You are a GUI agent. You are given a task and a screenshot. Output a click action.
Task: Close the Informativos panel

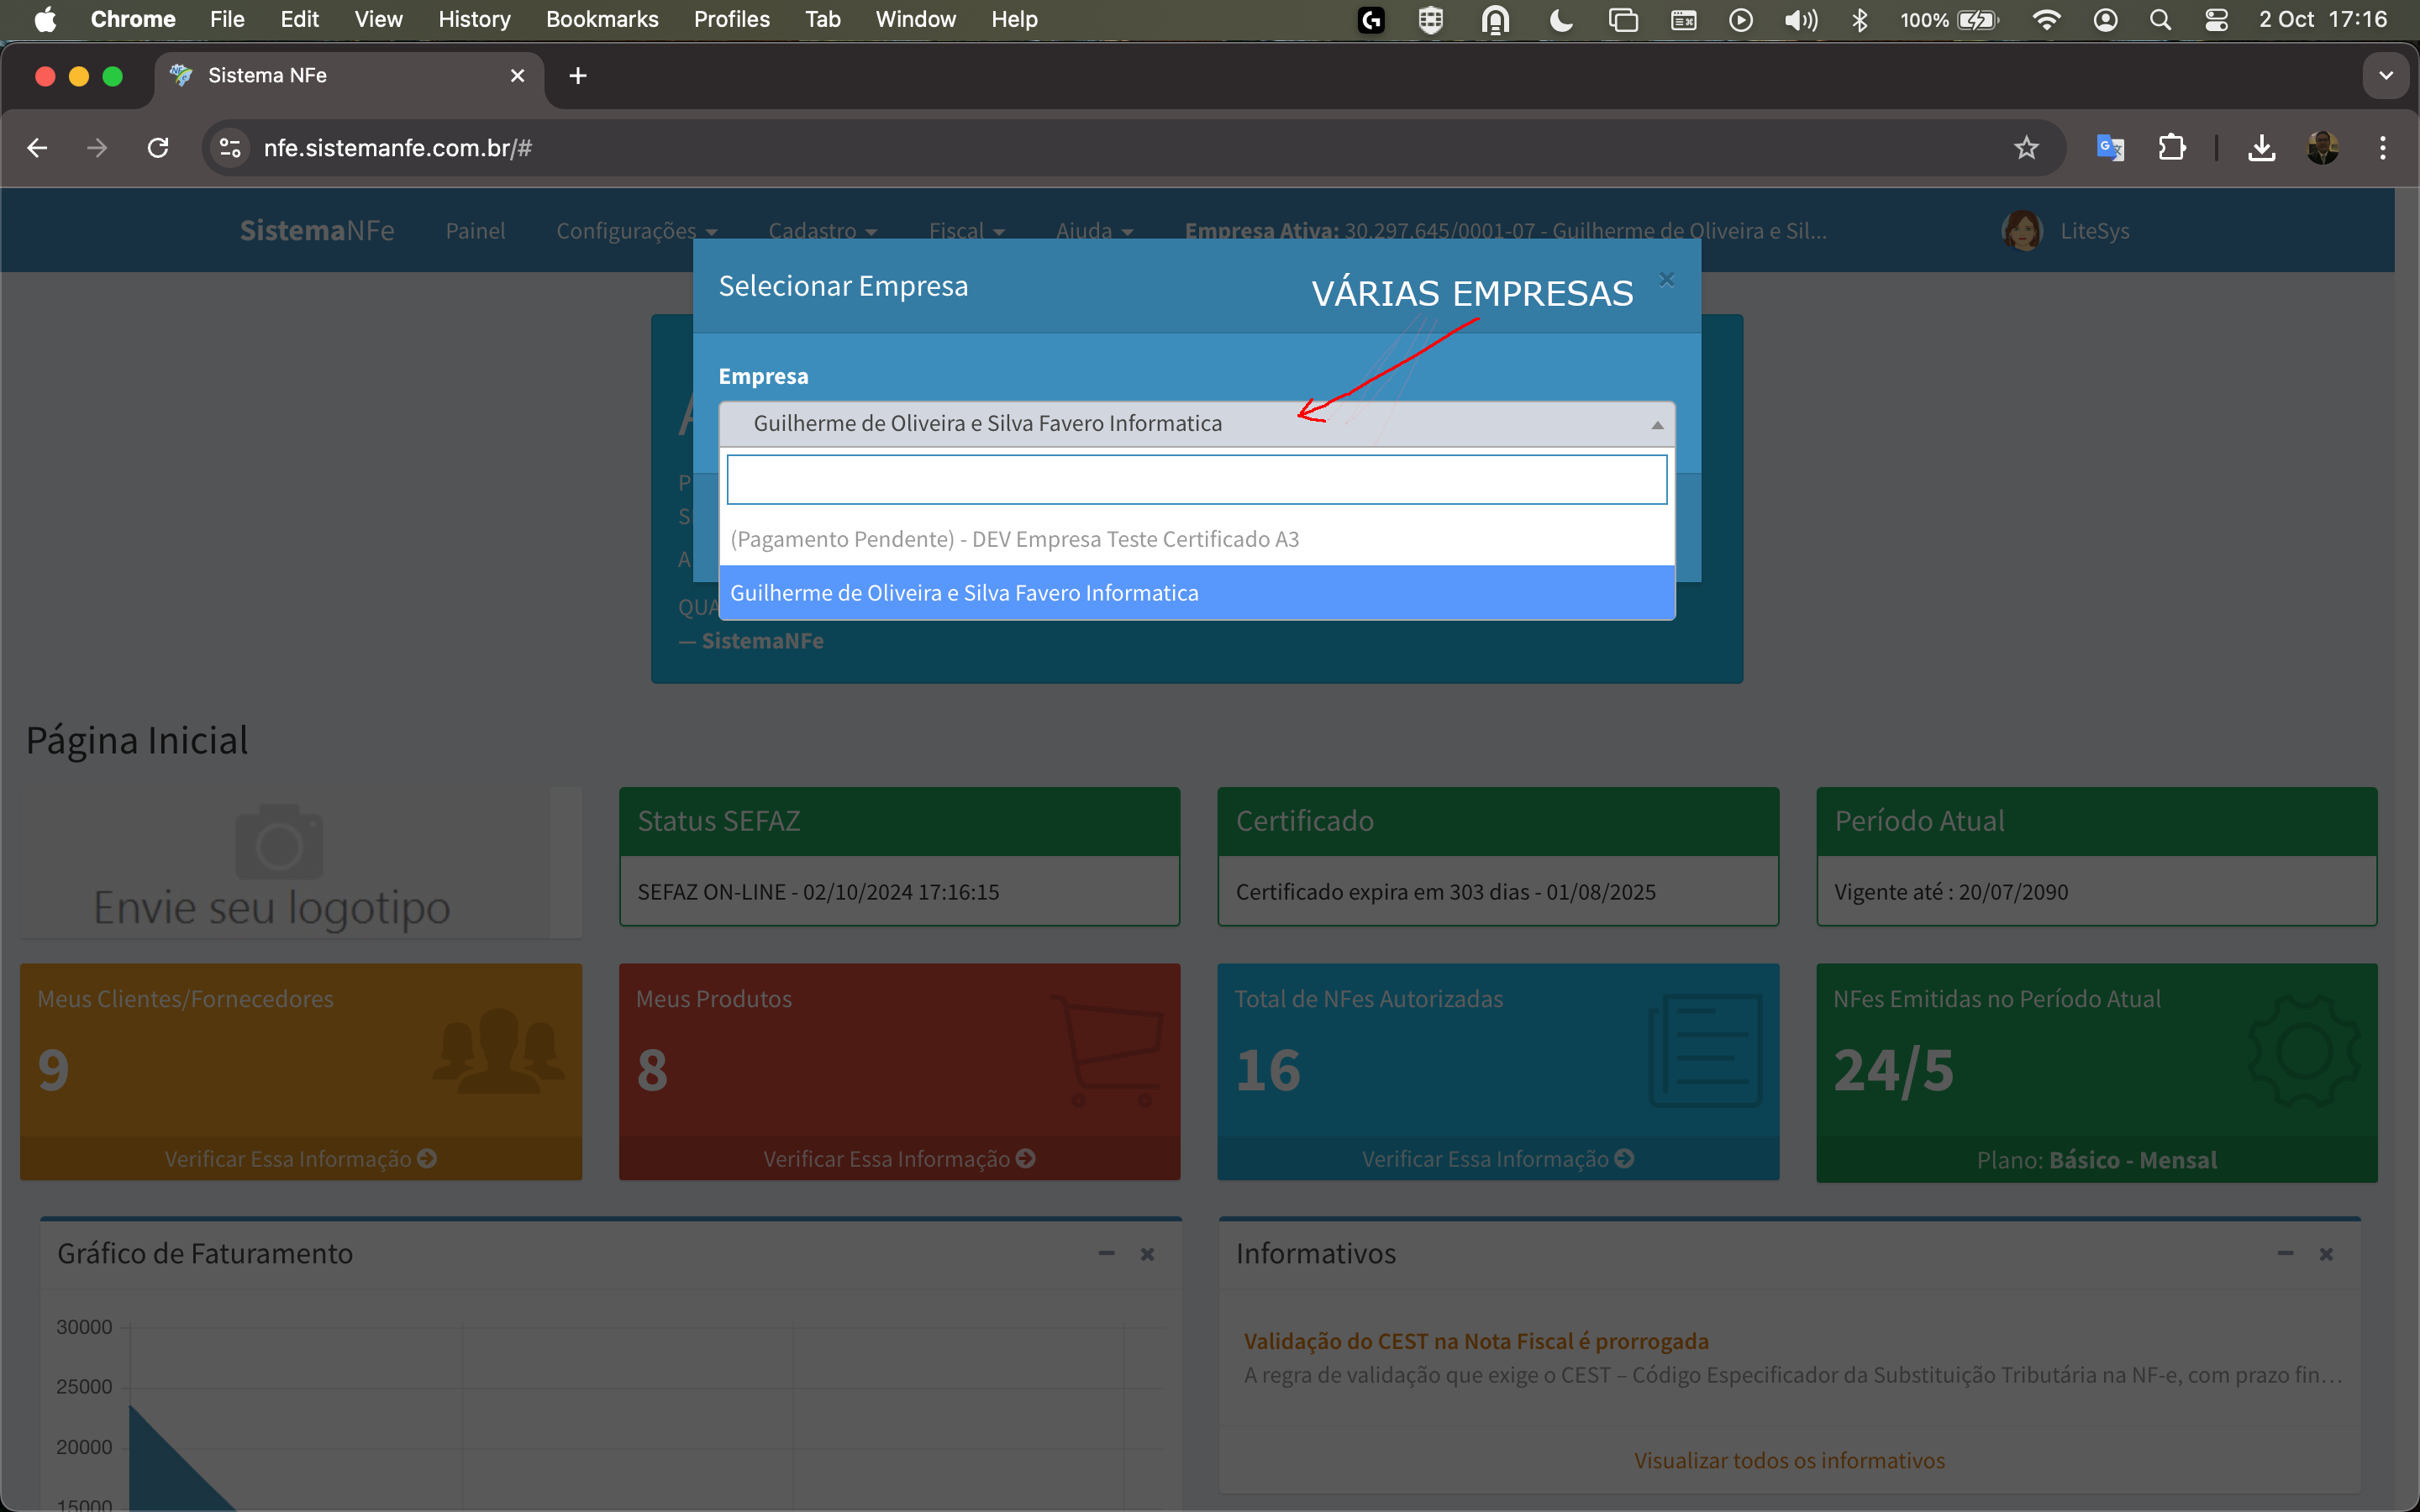tap(2326, 1254)
